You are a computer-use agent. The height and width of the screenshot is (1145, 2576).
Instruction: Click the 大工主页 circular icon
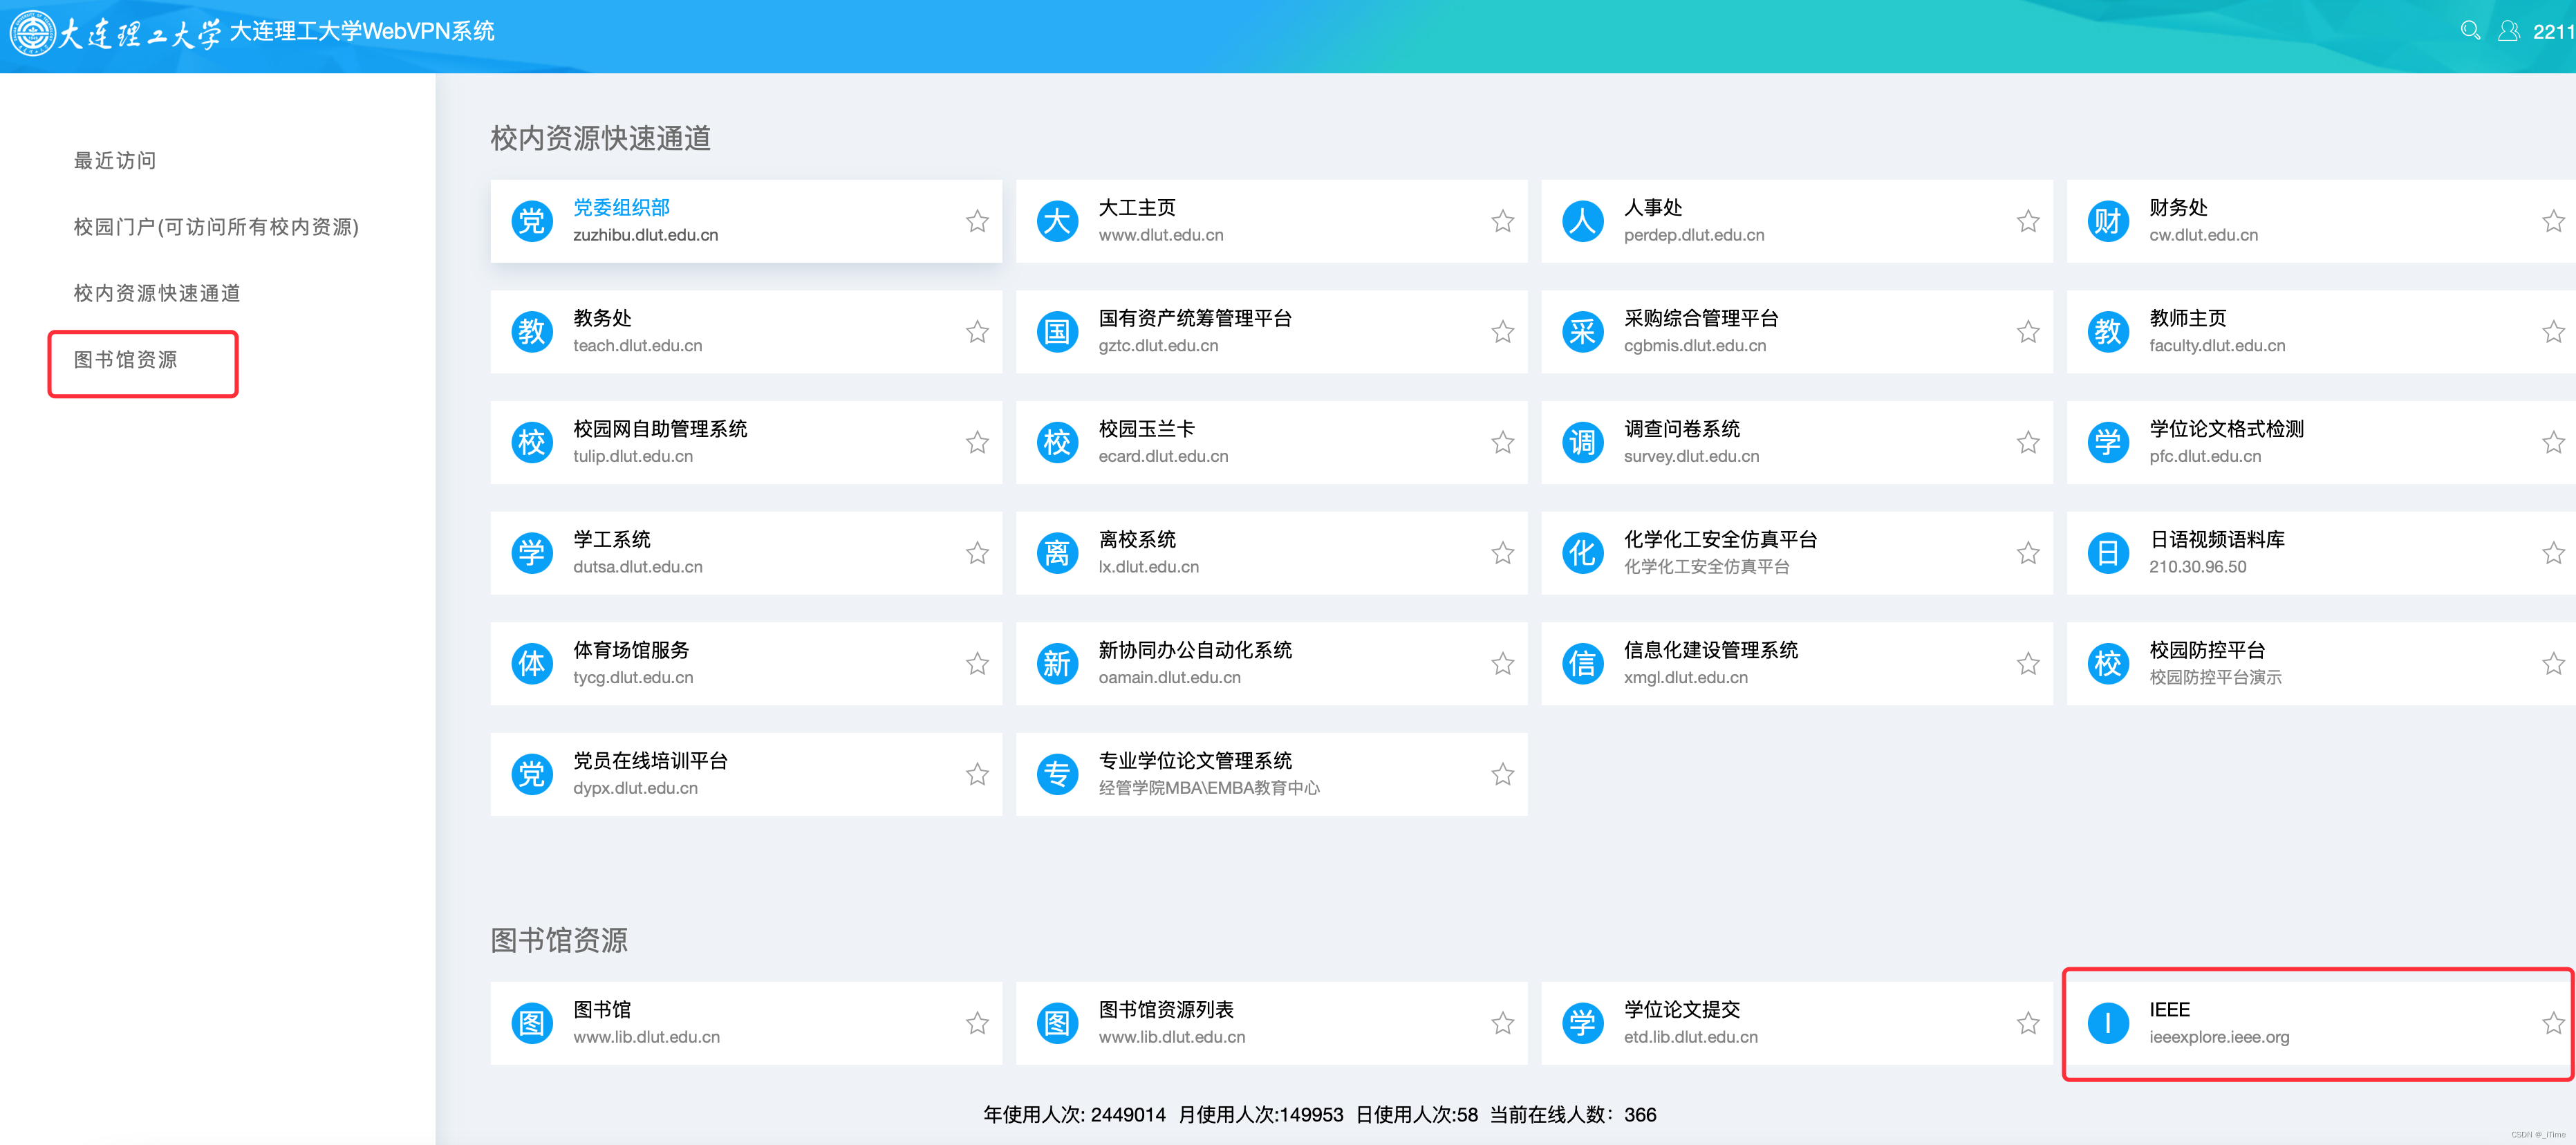tap(1057, 221)
